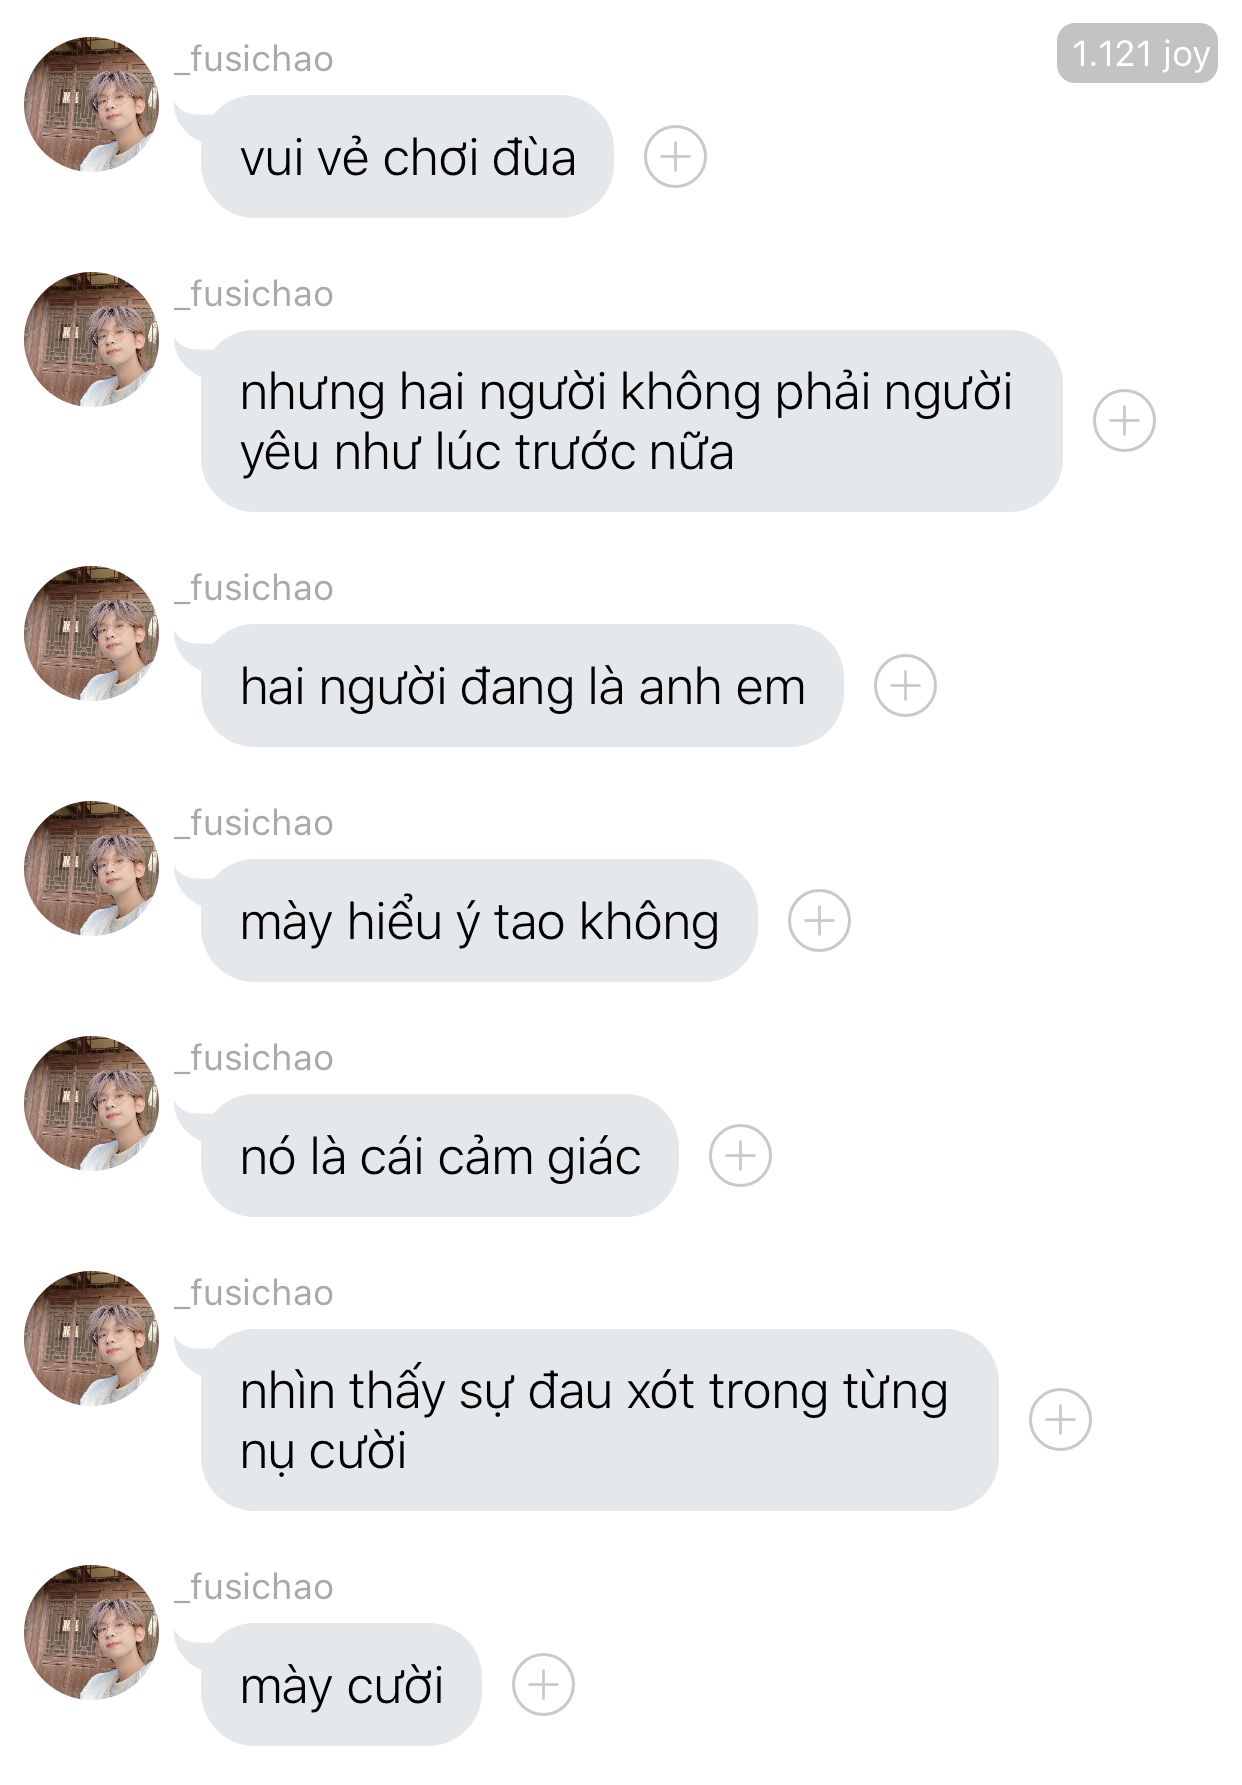
Task: Open avatar next to "vui vẻ chơi đùa" message
Action: coord(91,104)
